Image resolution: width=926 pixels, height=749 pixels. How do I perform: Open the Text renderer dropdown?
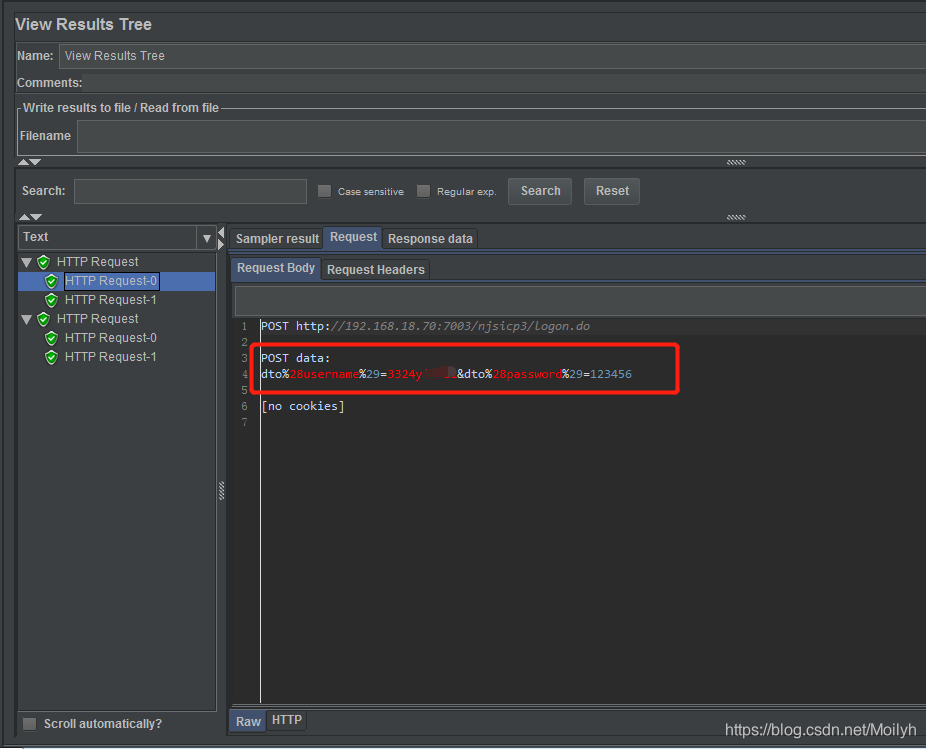(x=207, y=238)
